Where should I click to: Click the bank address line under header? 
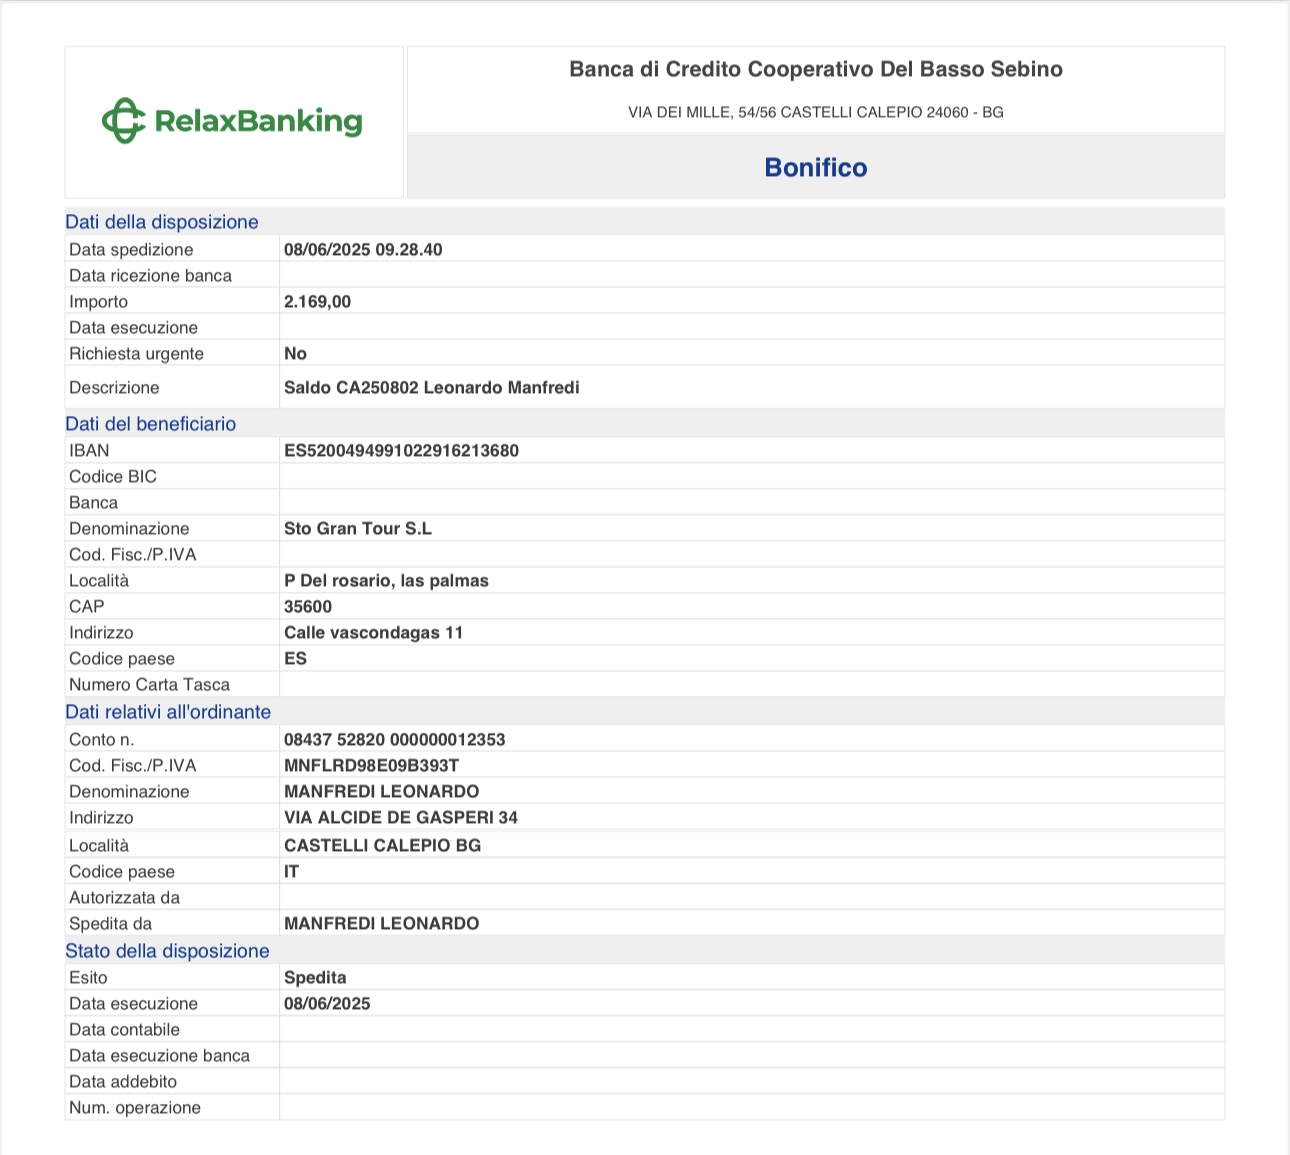[816, 112]
